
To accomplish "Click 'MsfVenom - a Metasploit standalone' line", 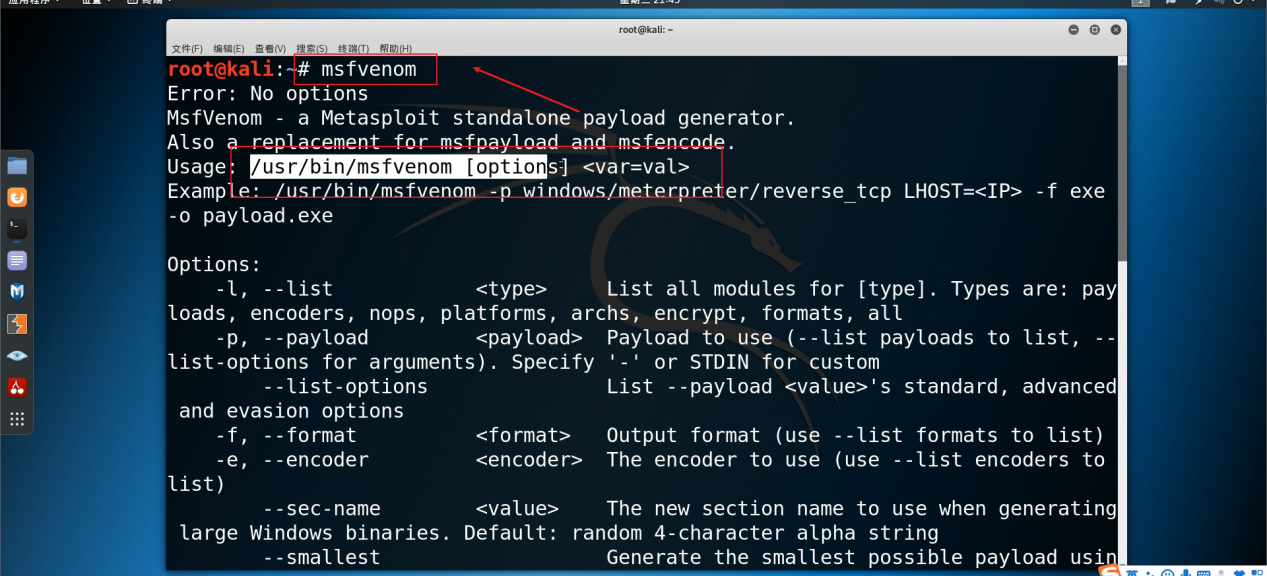I will click(481, 118).
